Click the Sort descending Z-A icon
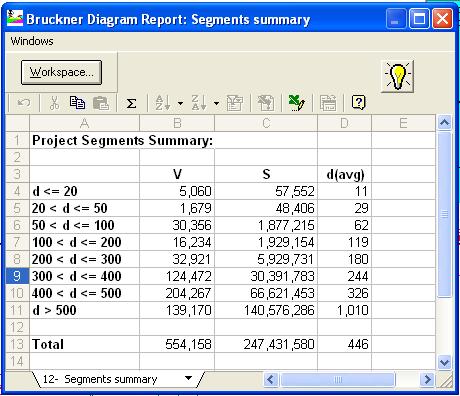460x396 pixels. (x=199, y=103)
